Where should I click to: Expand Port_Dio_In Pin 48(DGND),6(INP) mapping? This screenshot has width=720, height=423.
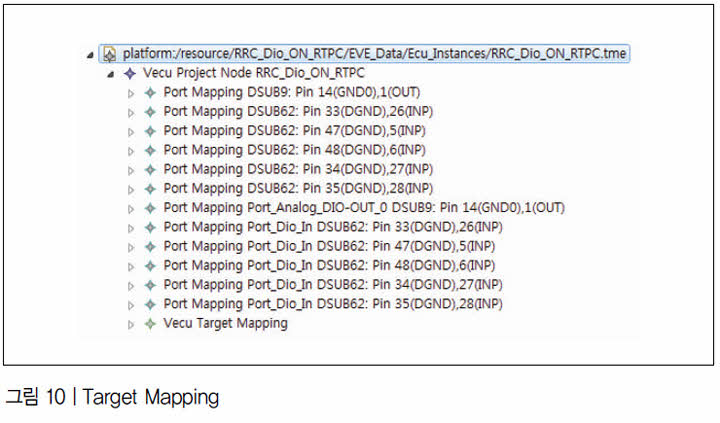(x=131, y=267)
